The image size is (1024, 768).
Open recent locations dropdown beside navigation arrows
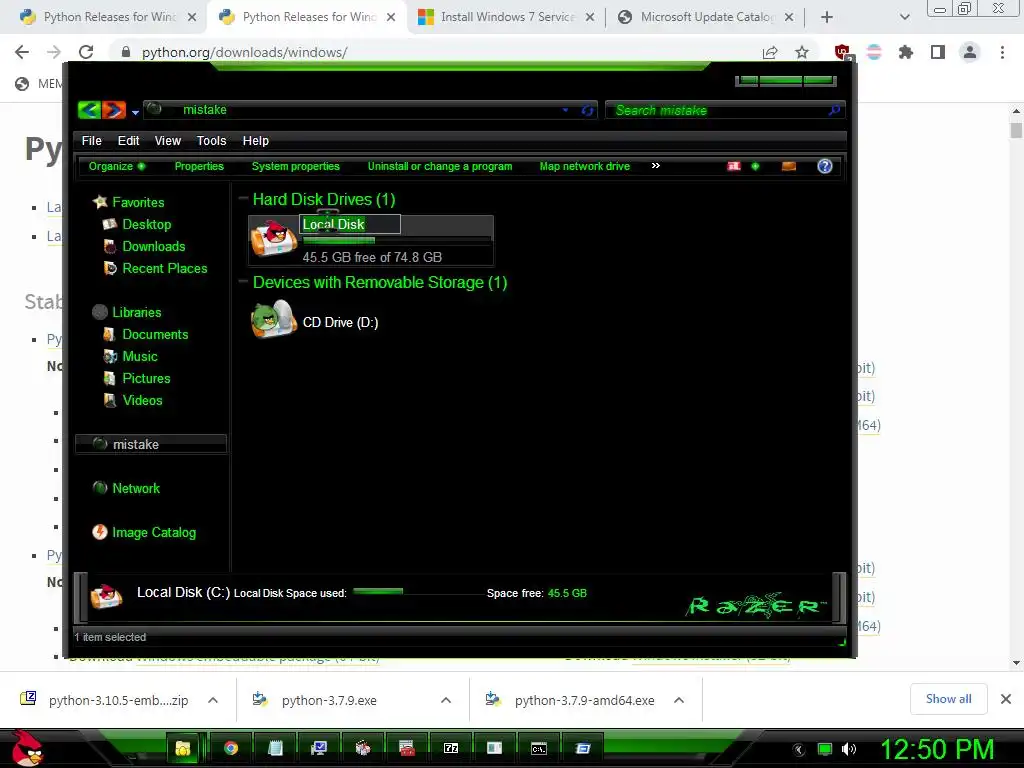[135, 112]
